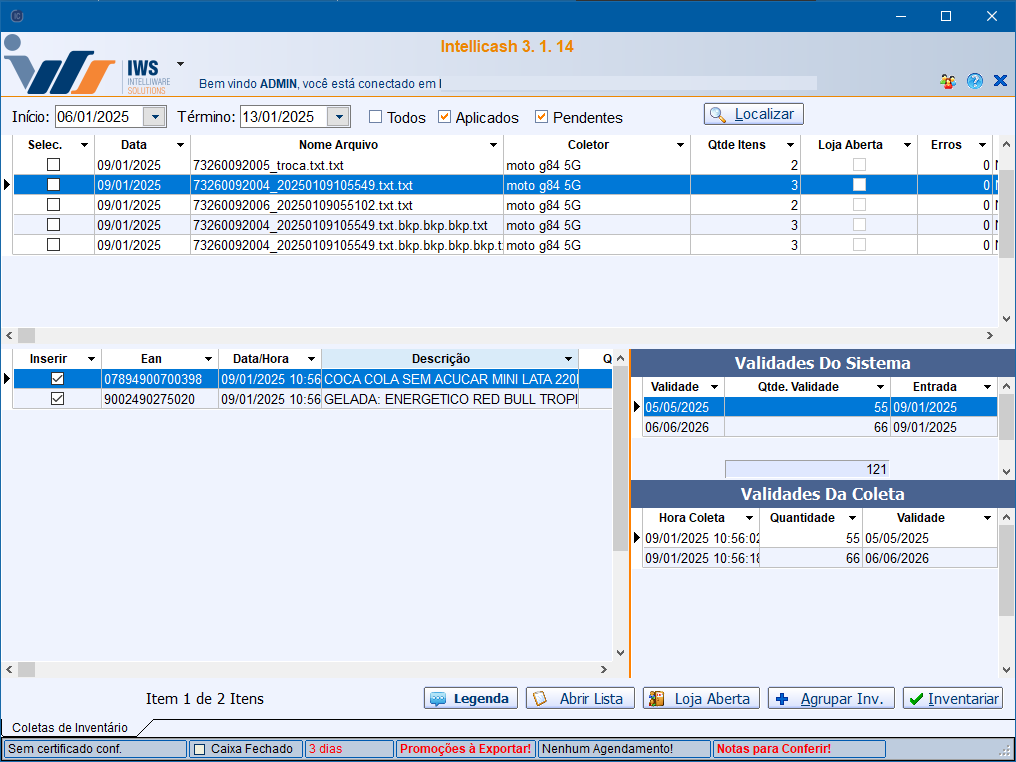Select the Coletas de Inventário tab

click(x=70, y=728)
